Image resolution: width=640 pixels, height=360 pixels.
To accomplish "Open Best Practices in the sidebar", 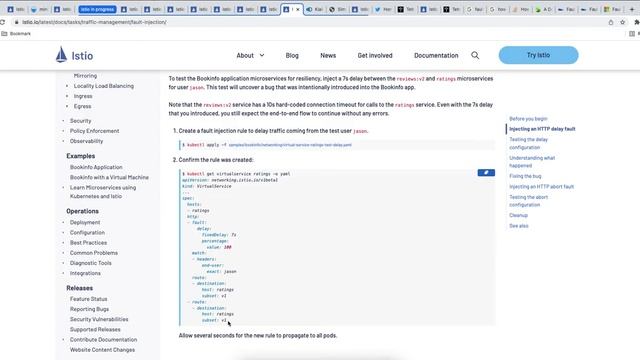I will coord(88,243).
